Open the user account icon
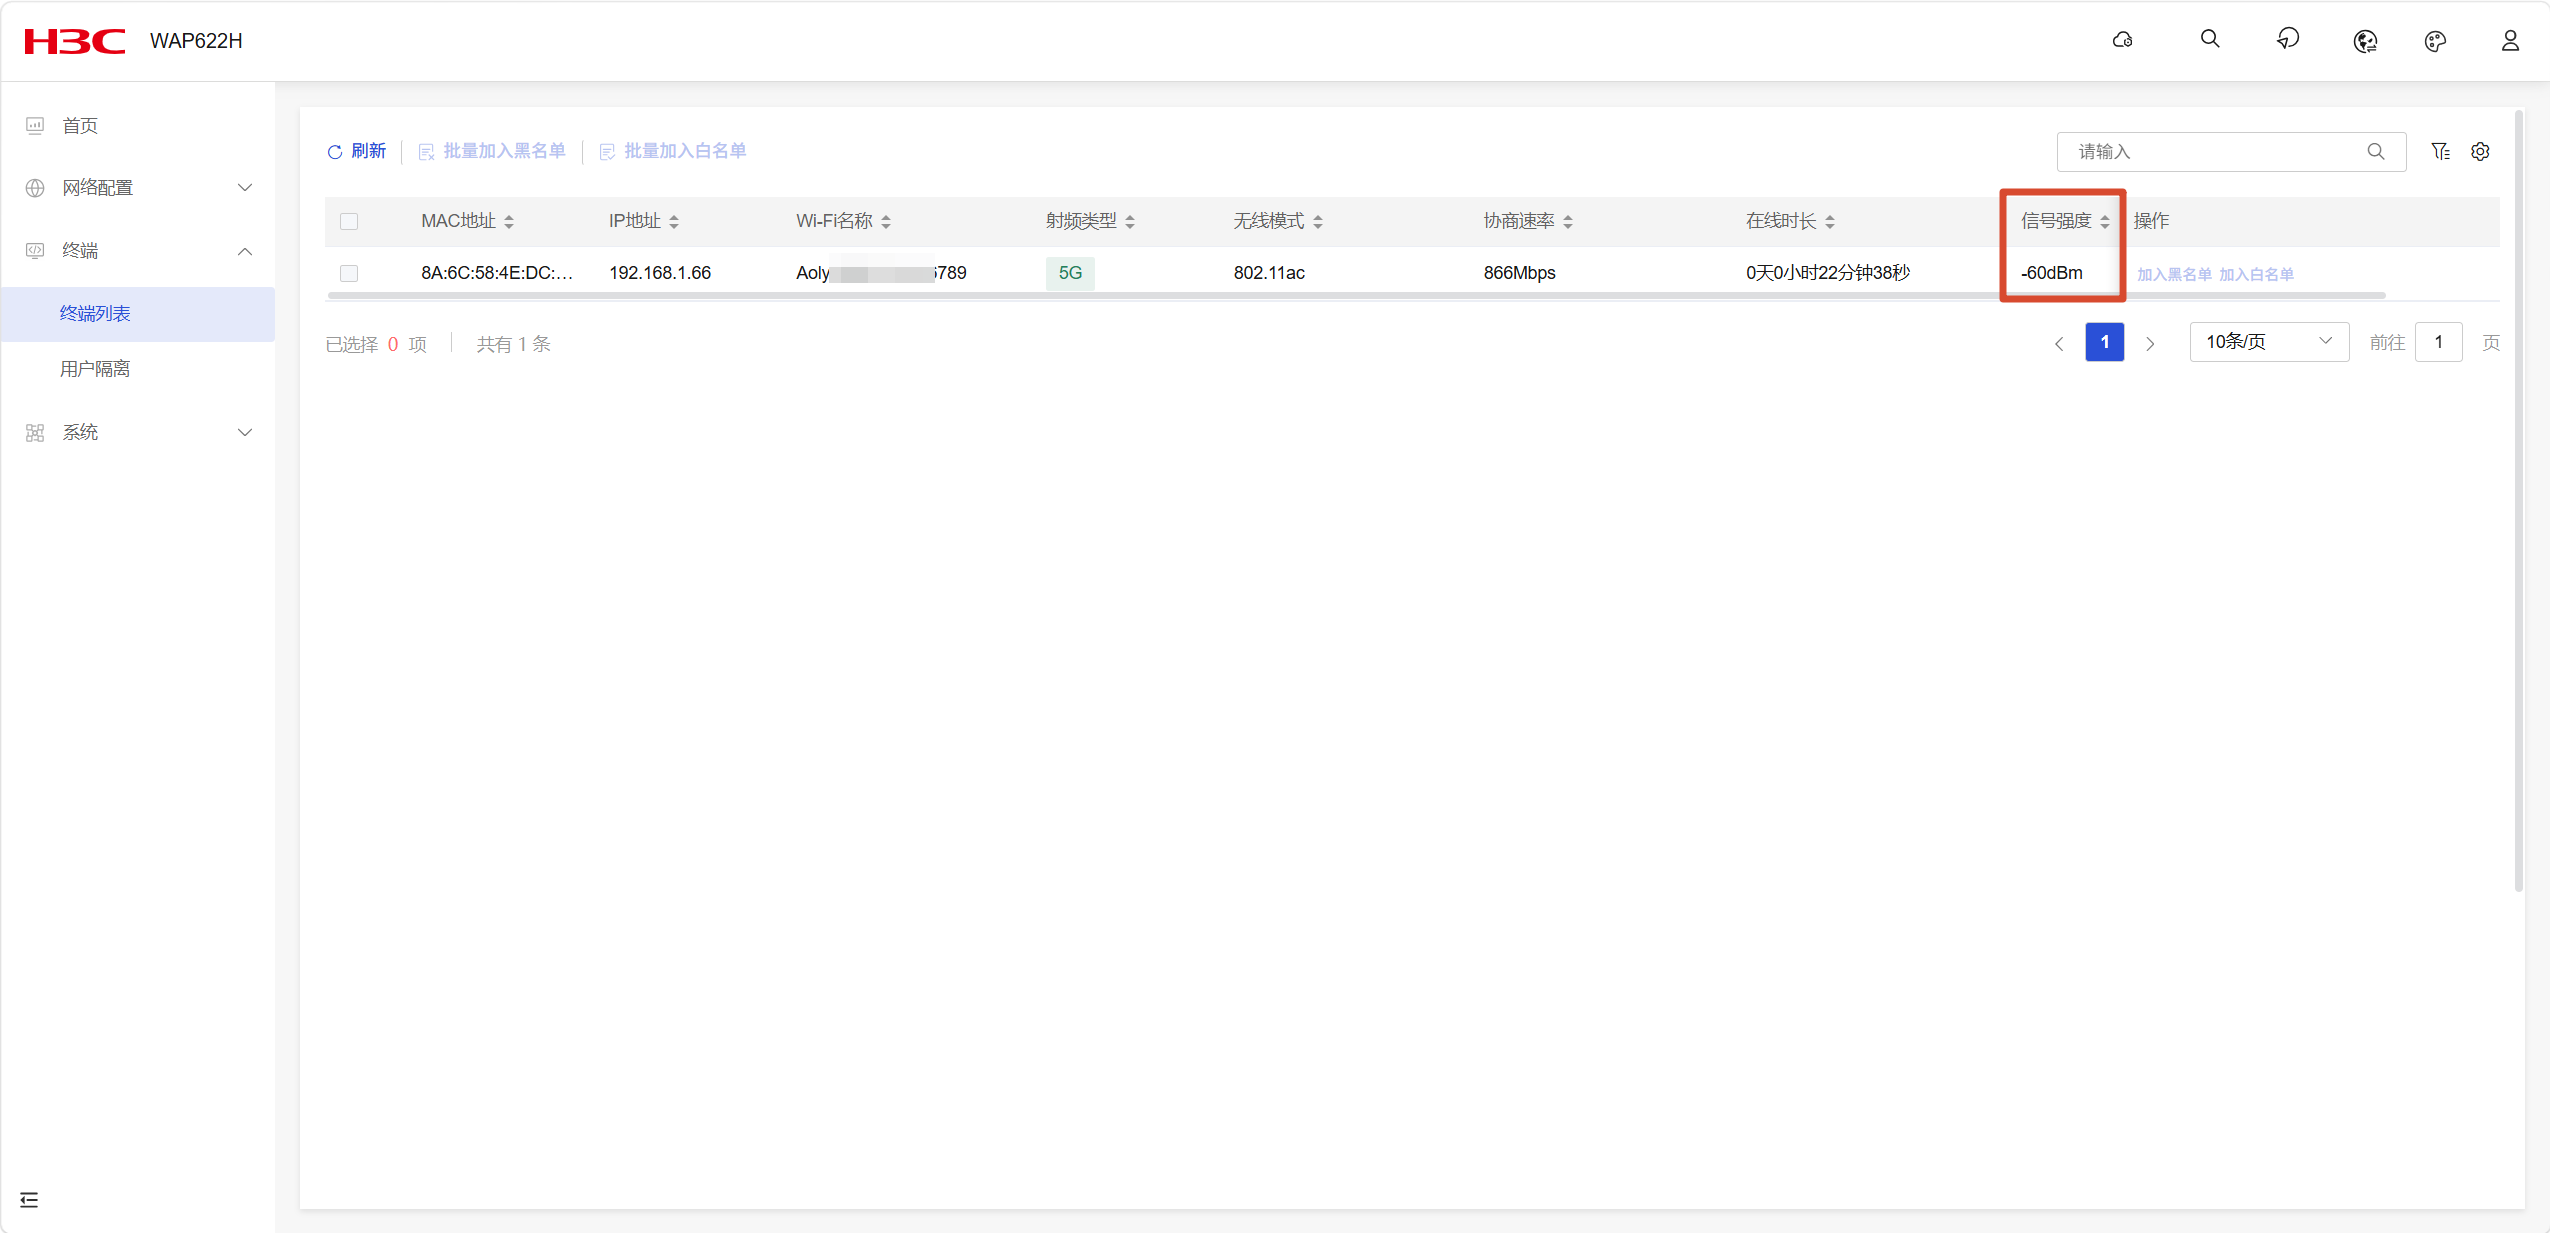2550x1233 pixels. click(x=2510, y=40)
